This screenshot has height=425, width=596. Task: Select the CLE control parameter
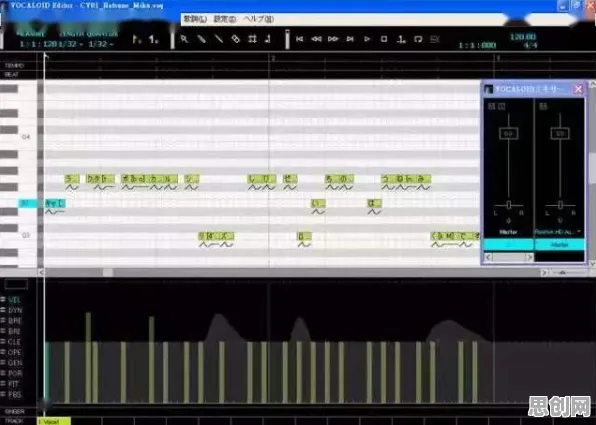click(x=14, y=342)
